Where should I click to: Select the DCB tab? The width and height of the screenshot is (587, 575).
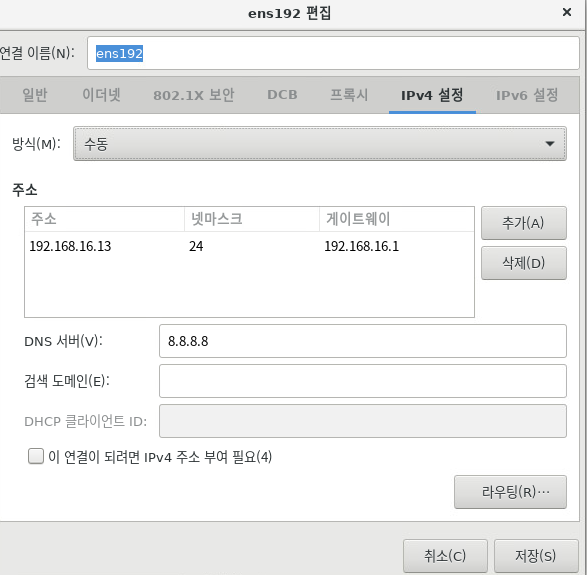coord(282,95)
